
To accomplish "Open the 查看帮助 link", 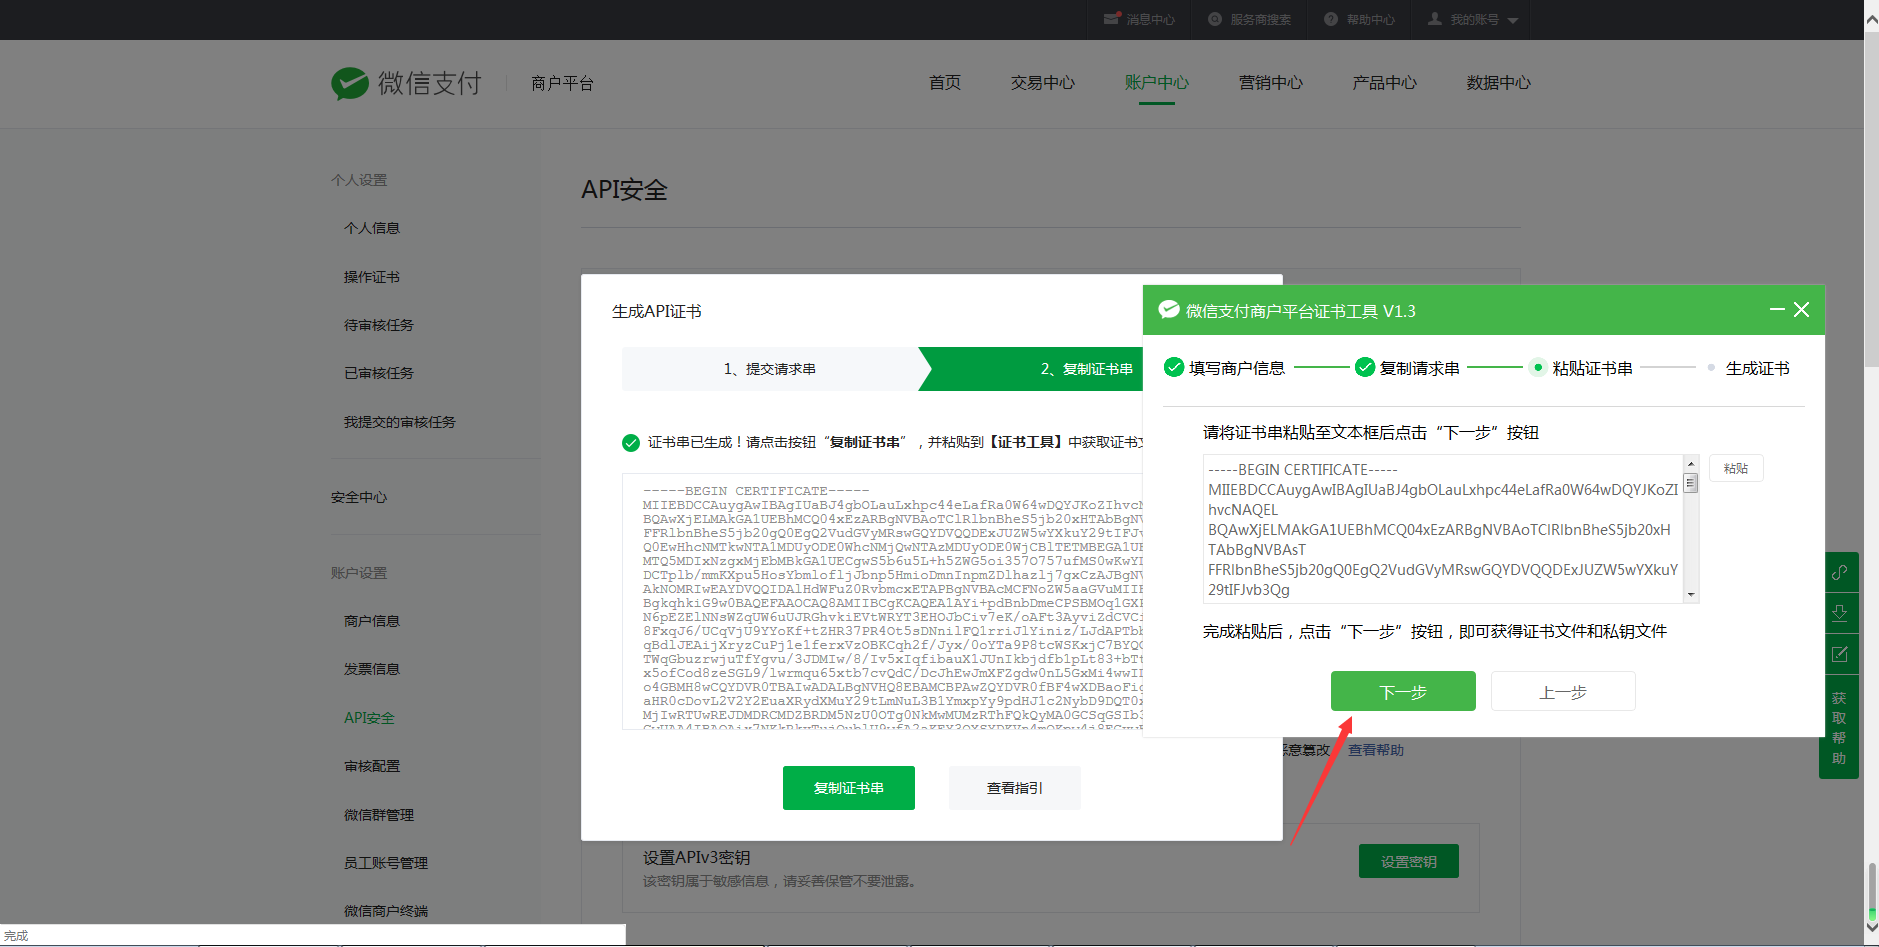I will click(1376, 750).
